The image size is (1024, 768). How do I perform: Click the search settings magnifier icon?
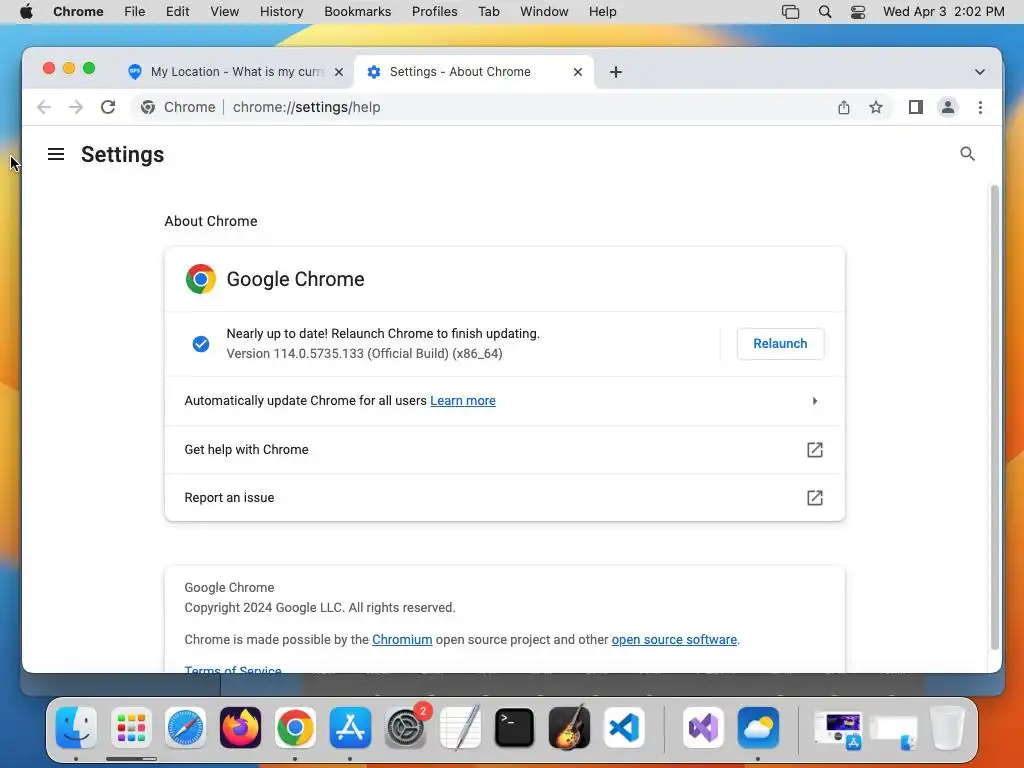(967, 154)
